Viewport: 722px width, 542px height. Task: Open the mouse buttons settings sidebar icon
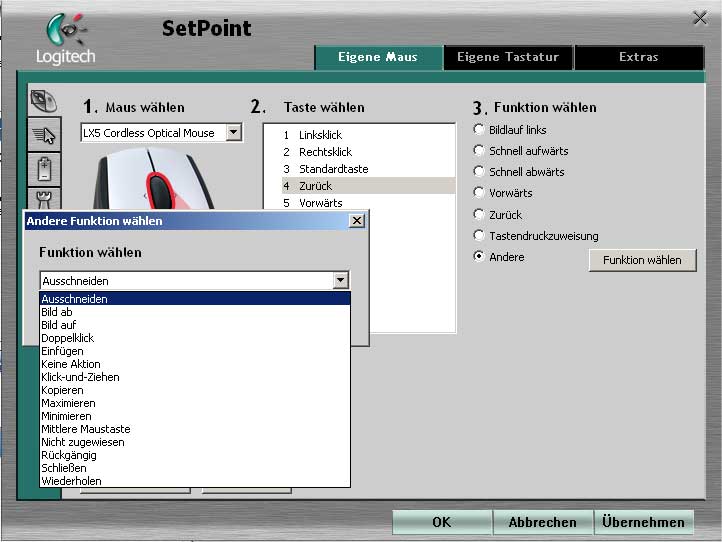(x=44, y=101)
